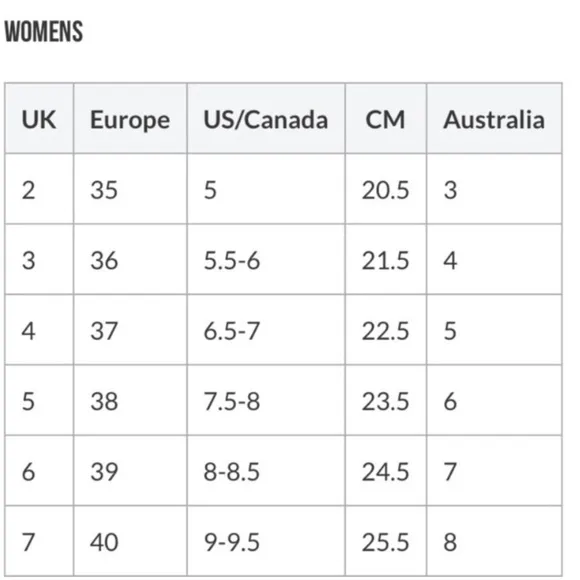
Task: Click the 20.5 CM cell
Action: (x=385, y=189)
